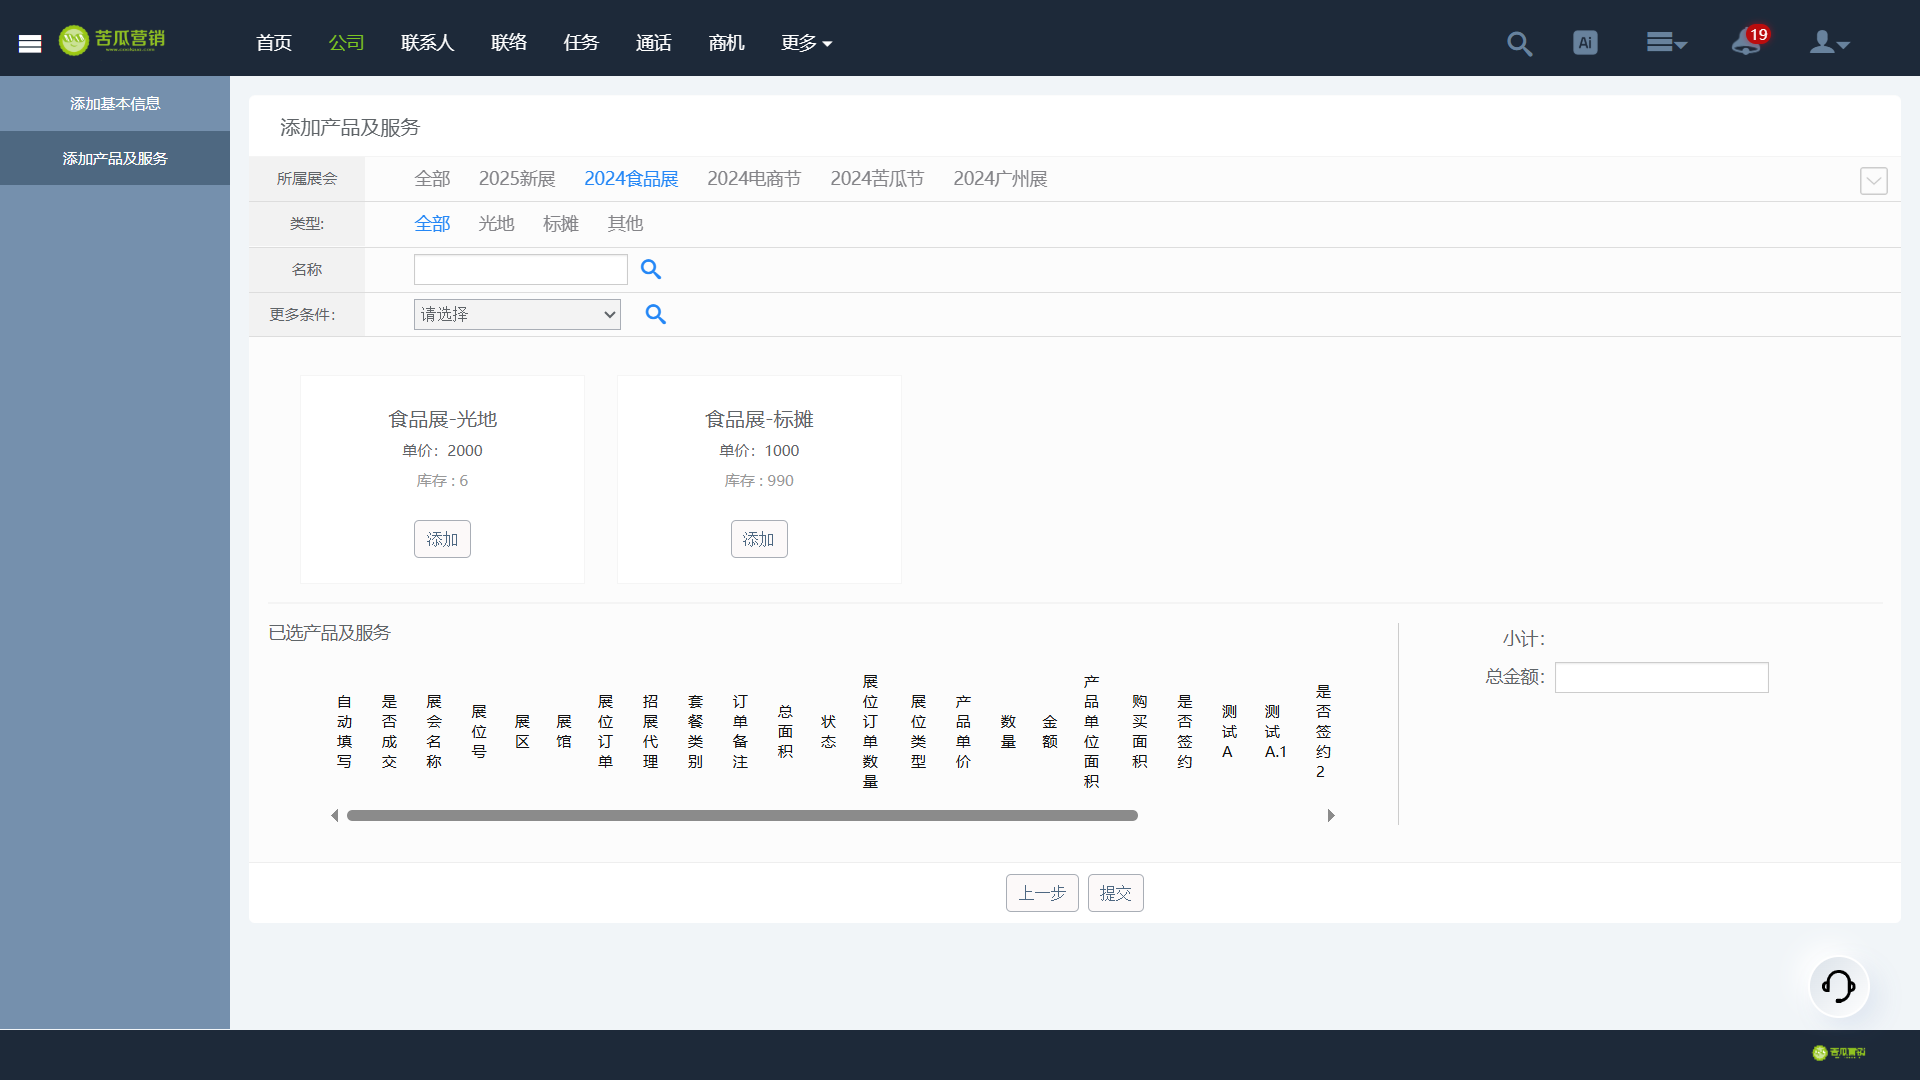1920x1080 pixels.
Task: Open the 通话 navigation item
Action: (x=653, y=43)
